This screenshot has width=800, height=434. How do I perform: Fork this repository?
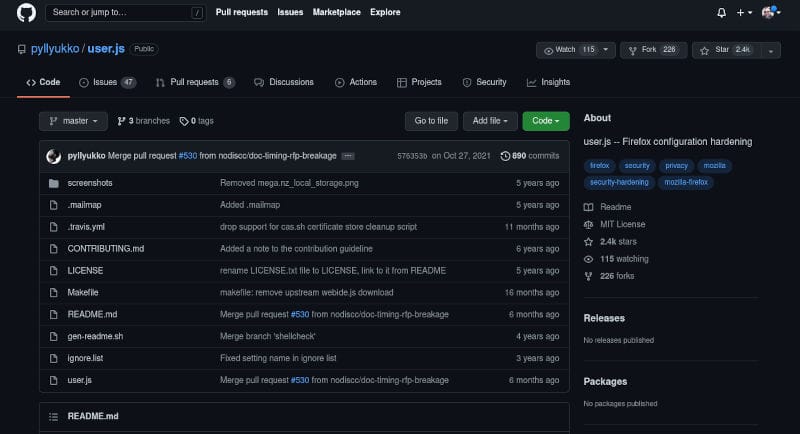click(653, 50)
